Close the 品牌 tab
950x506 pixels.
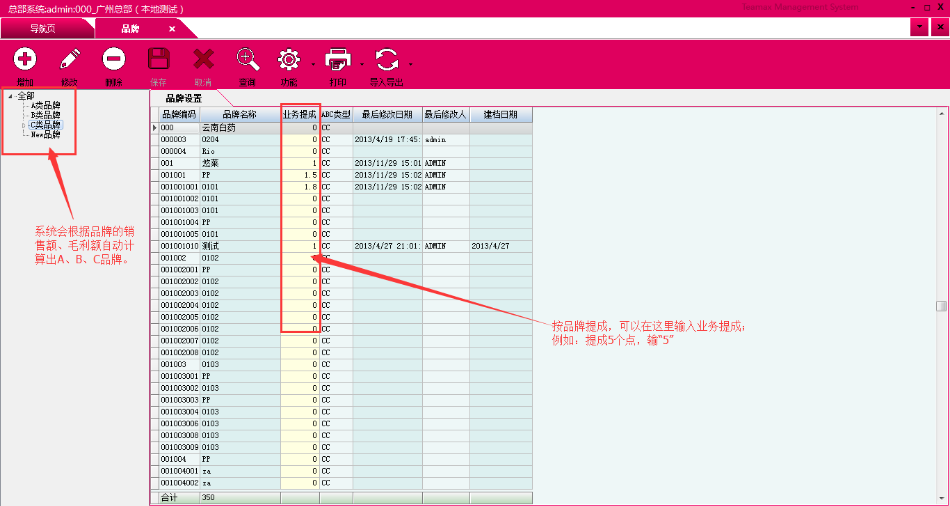(x=172, y=29)
